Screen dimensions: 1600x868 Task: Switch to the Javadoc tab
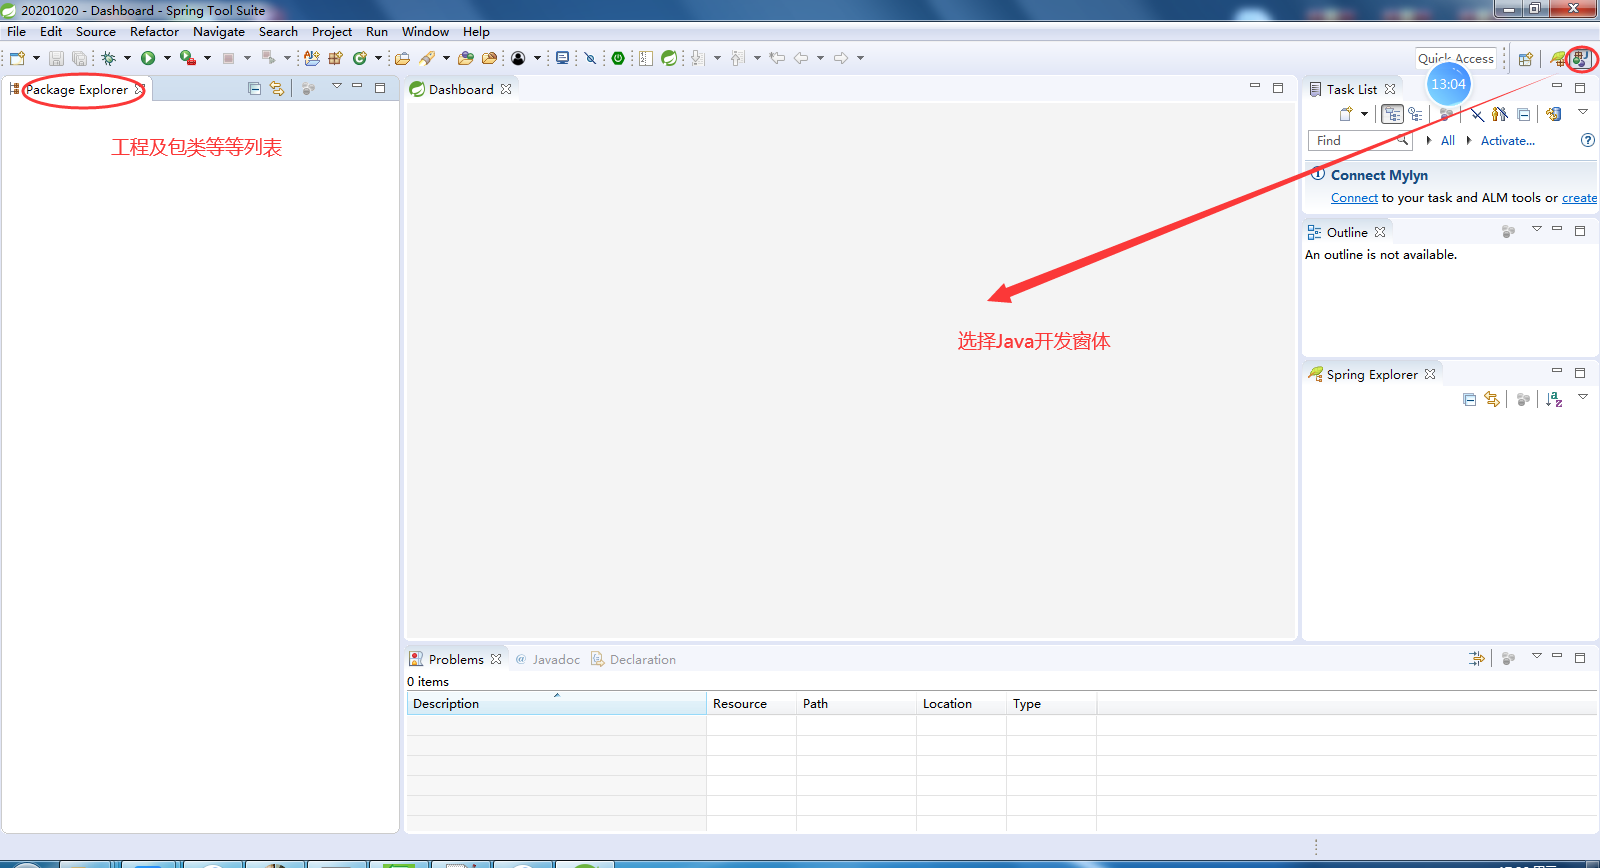click(x=548, y=660)
